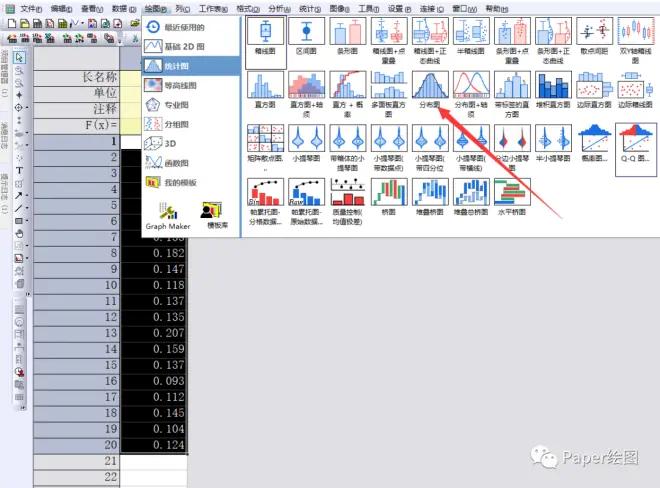The image size is (660, 488).
Task: Select 帕累托图-原始数据 Pareto raw chart
Action: [306, 201]
